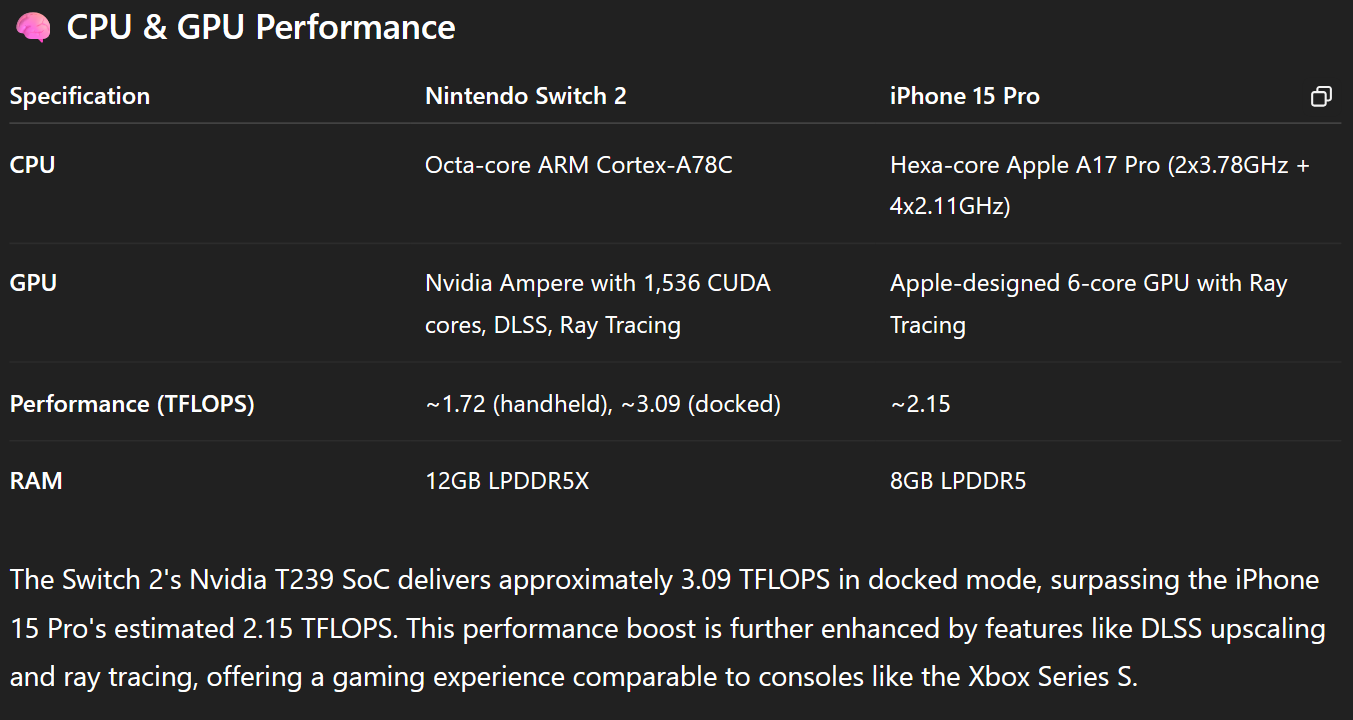Click the CPU row label

[x=33, y=165]
